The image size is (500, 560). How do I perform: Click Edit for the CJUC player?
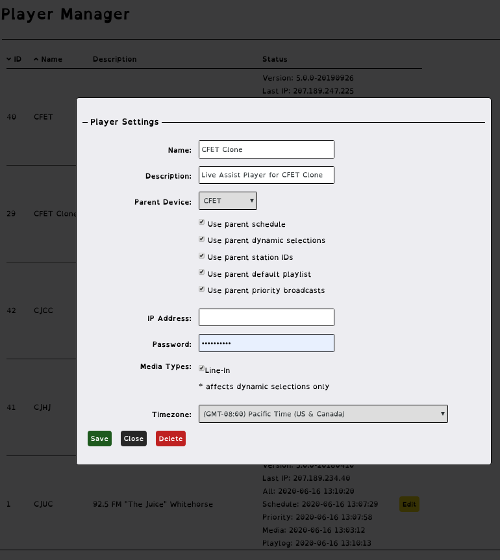(409, 504)
